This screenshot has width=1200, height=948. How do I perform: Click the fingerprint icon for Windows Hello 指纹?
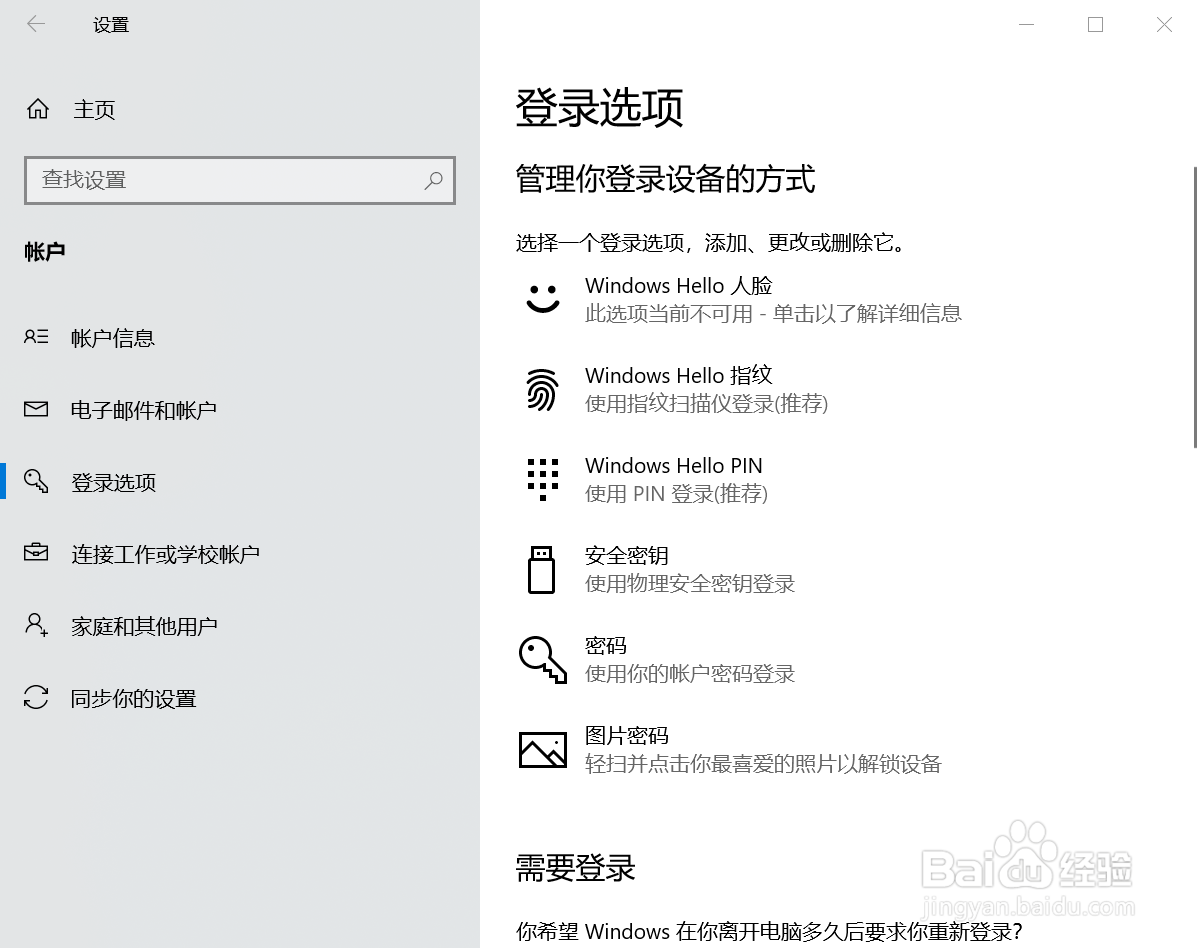(542, 390)
